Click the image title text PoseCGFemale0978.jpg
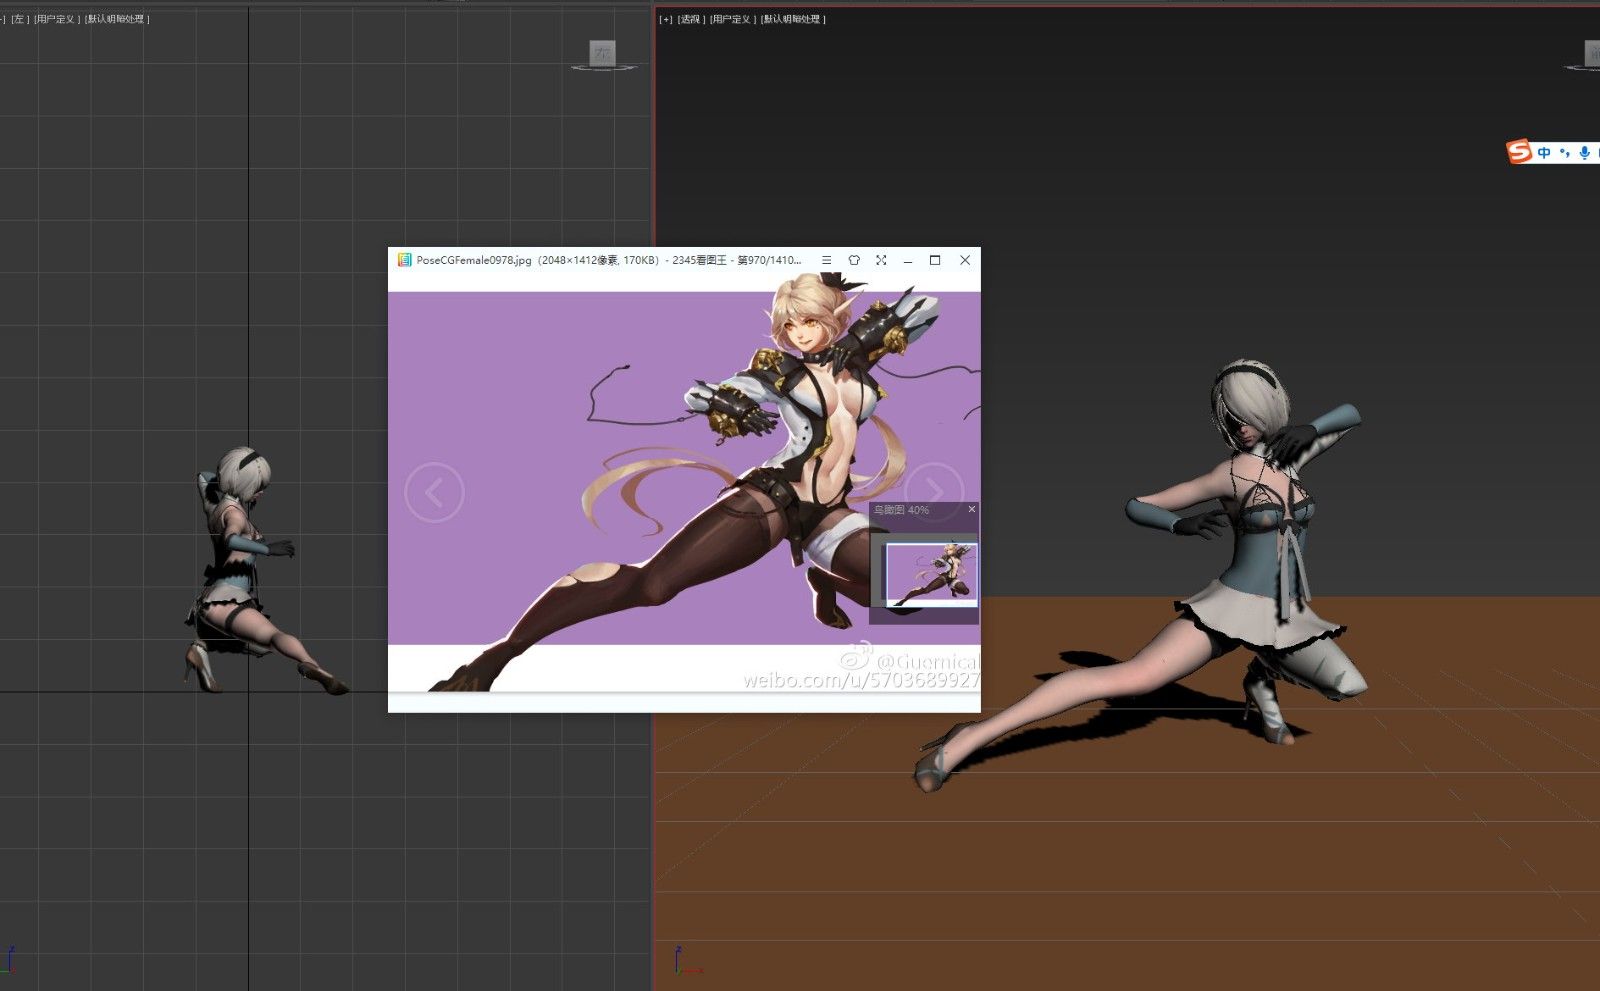 coord(474,260)
